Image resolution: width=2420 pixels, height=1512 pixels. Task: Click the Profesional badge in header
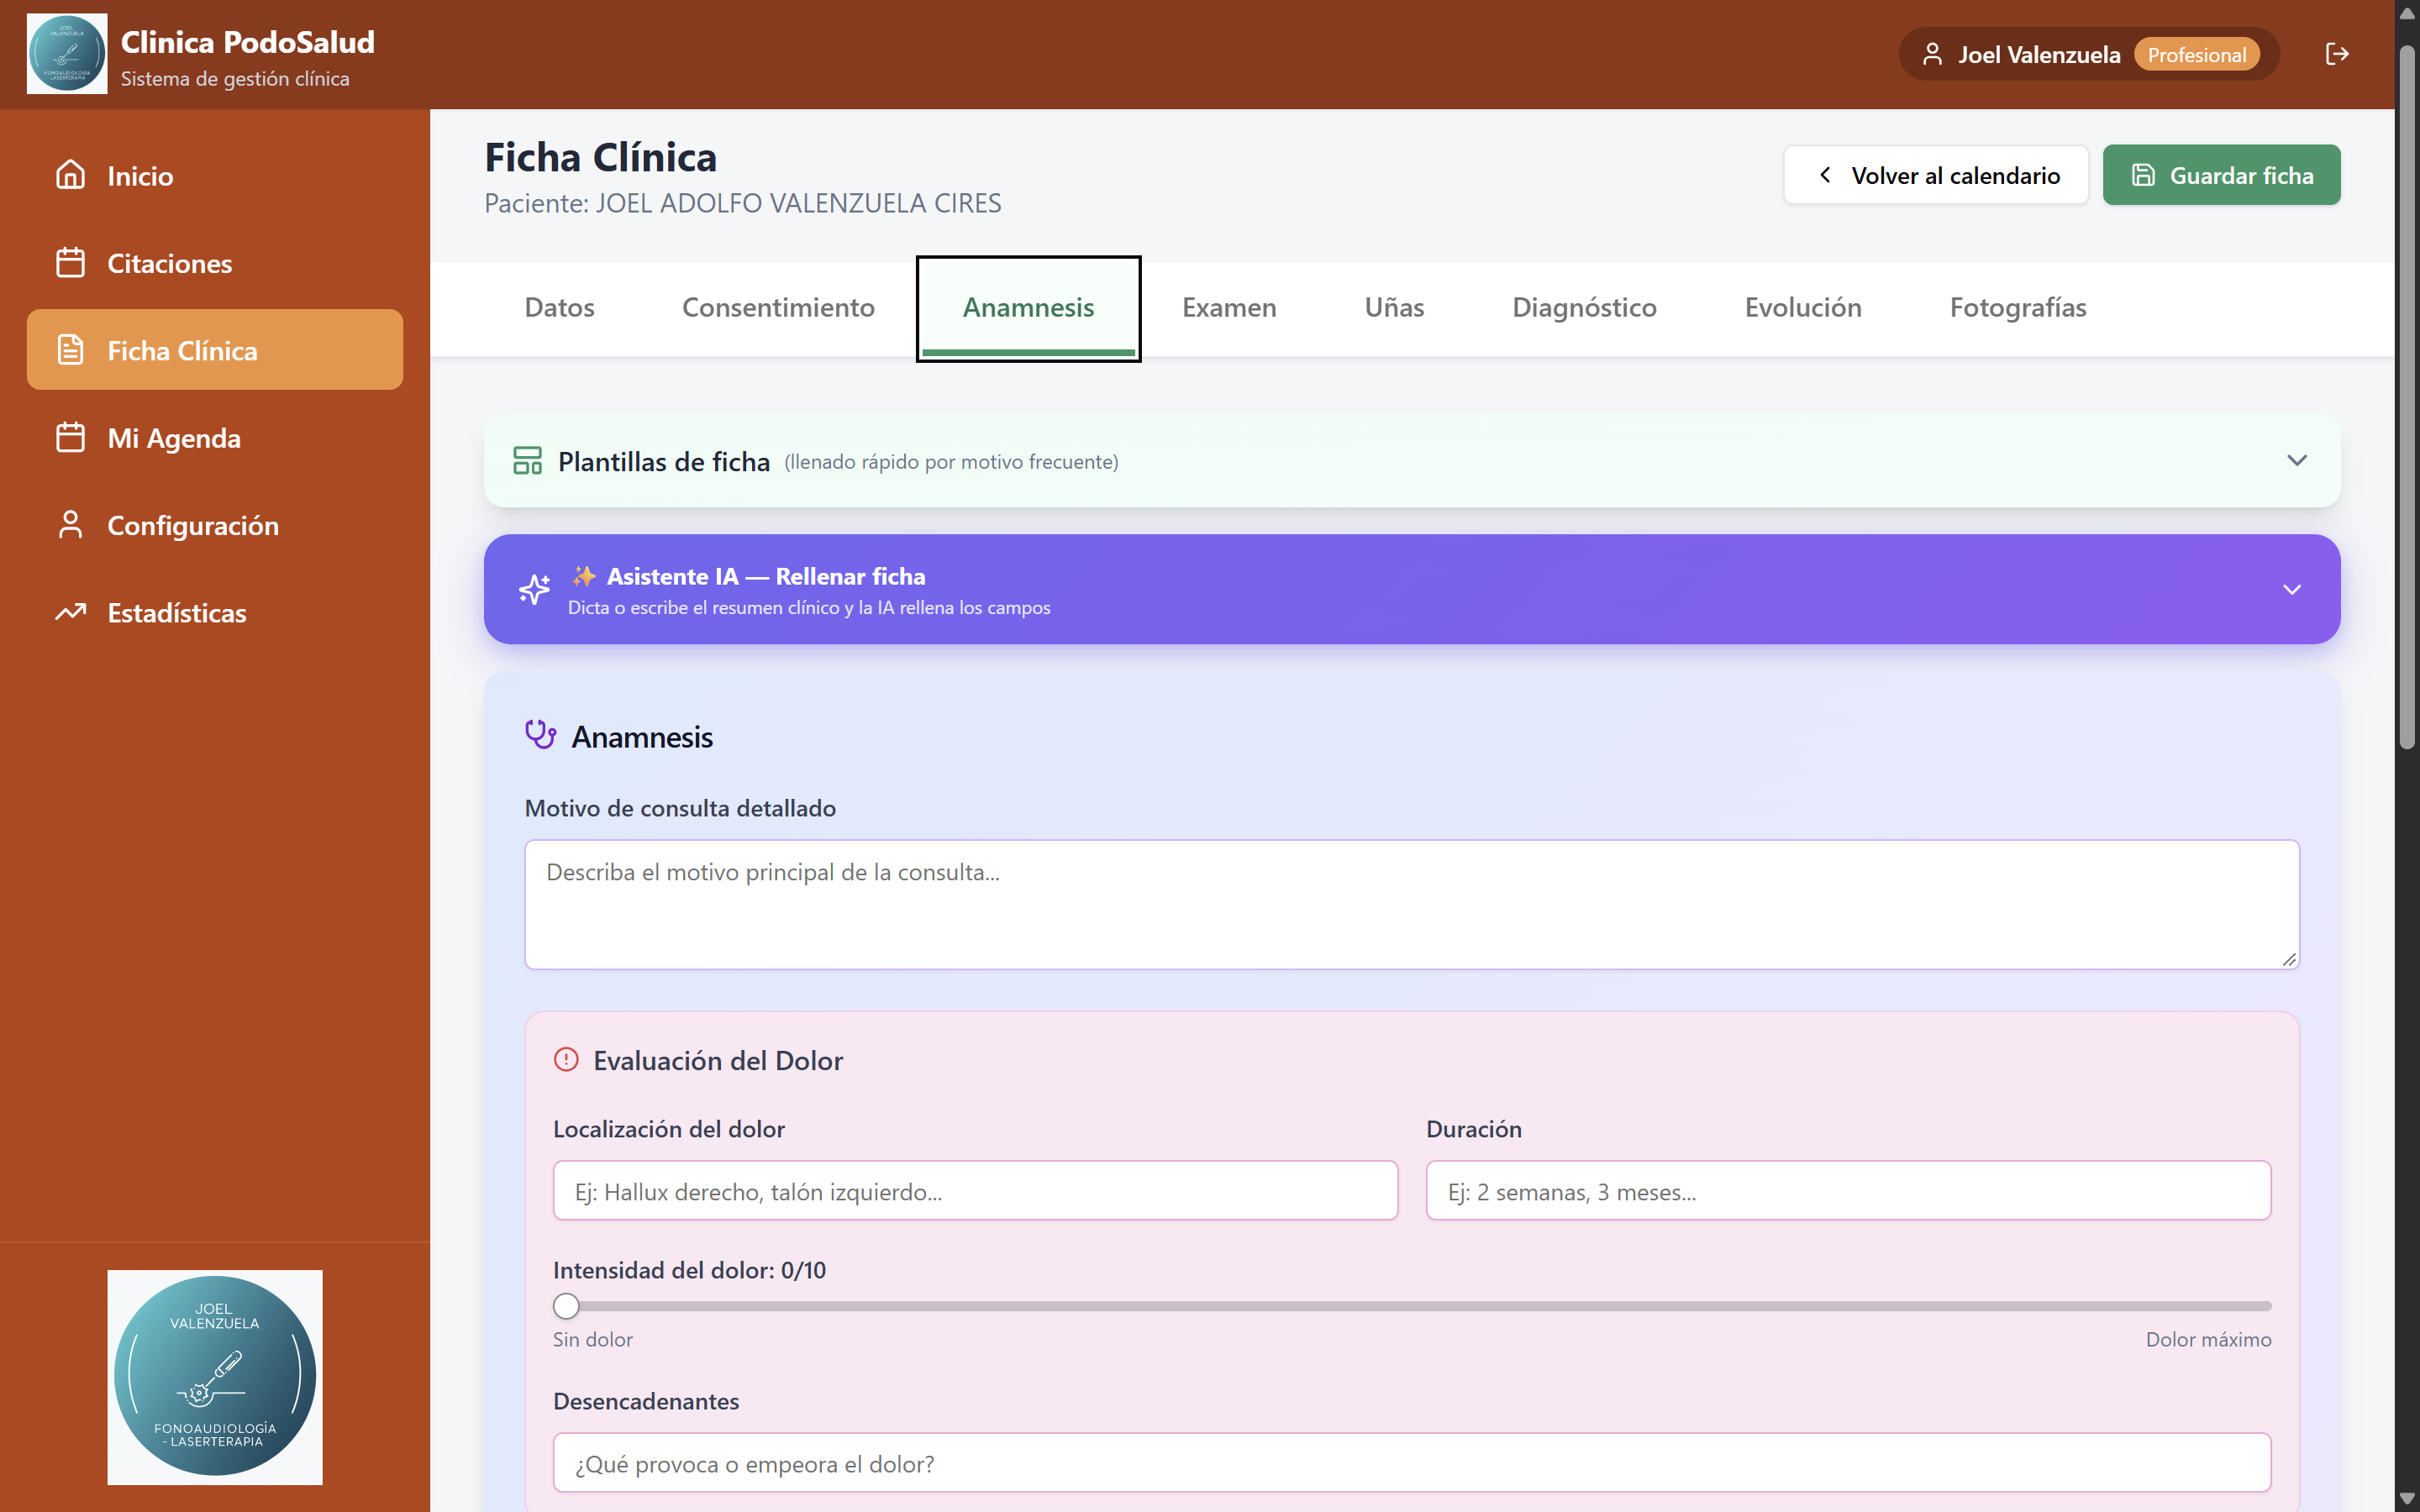pos(2196,54)
